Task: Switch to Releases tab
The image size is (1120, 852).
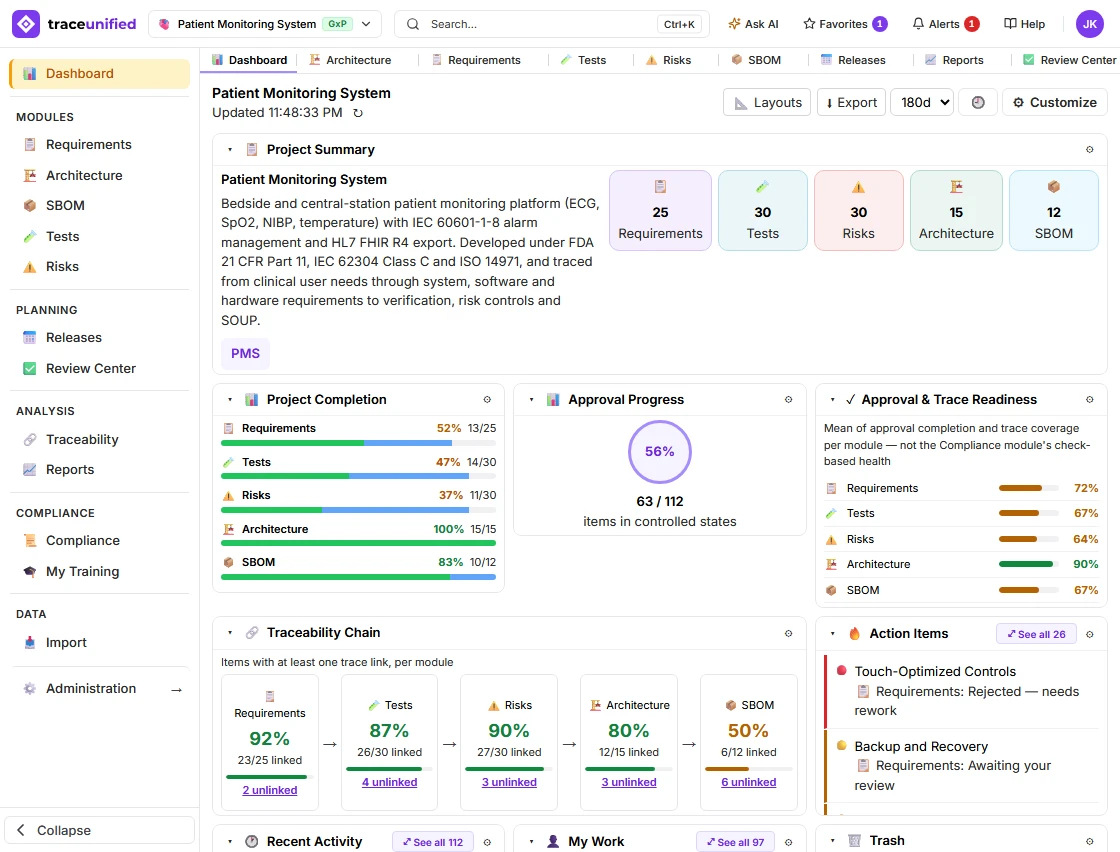Action: coord(853,61)
